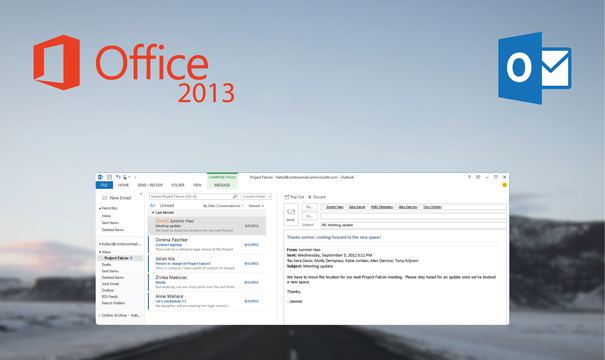Open the RSS Feeds folder
The width and height of the screenshot is (605, 360).
click(x=110, y=297)
